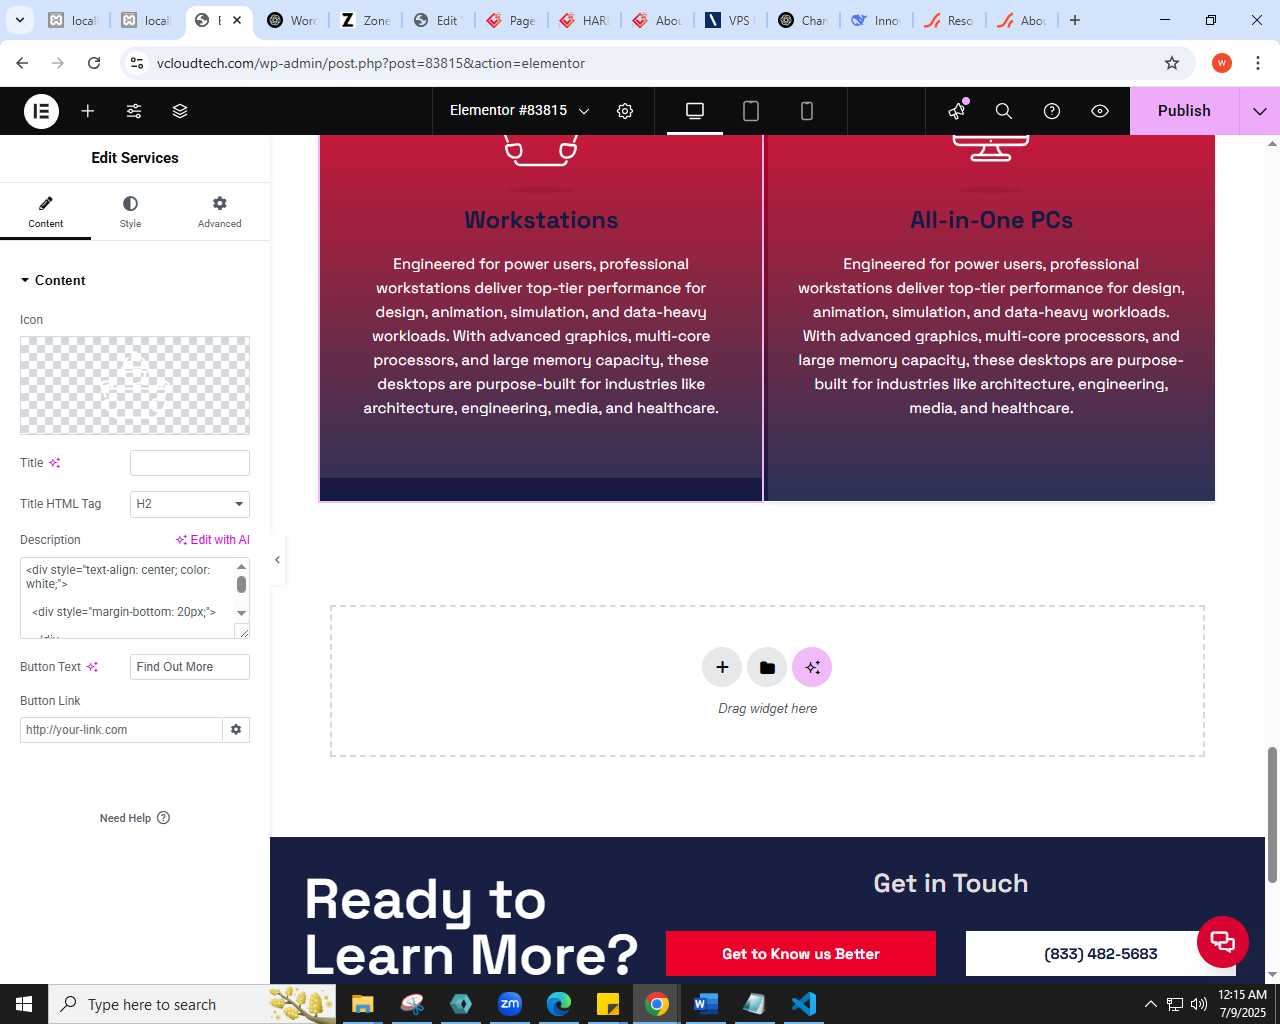This screenshot has height=1024, width=1280.
Task: Open the help question mark icon
Action: point(1052,111)
